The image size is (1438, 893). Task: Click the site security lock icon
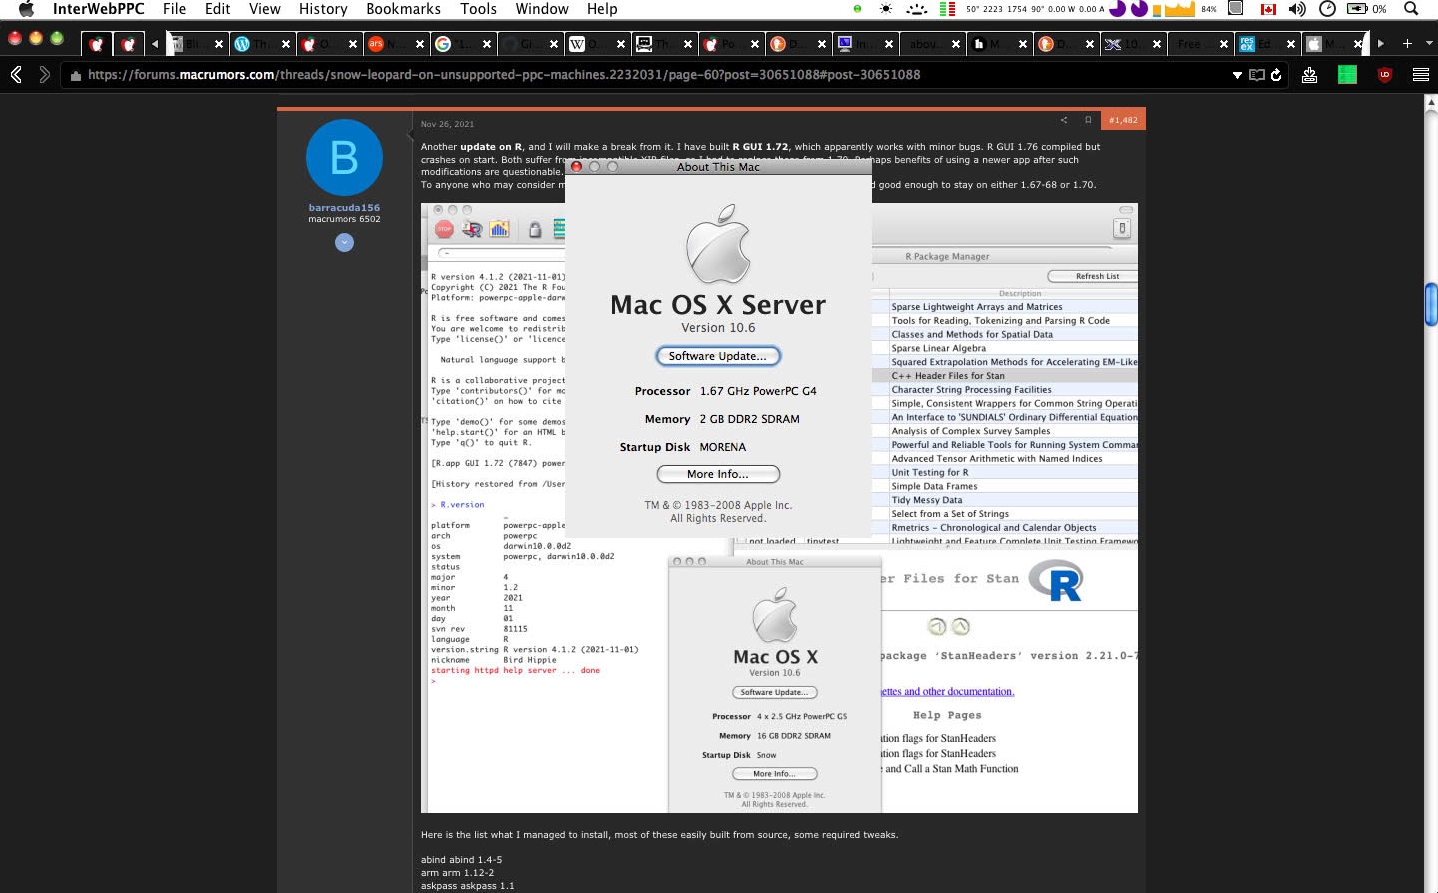(76, 75)
